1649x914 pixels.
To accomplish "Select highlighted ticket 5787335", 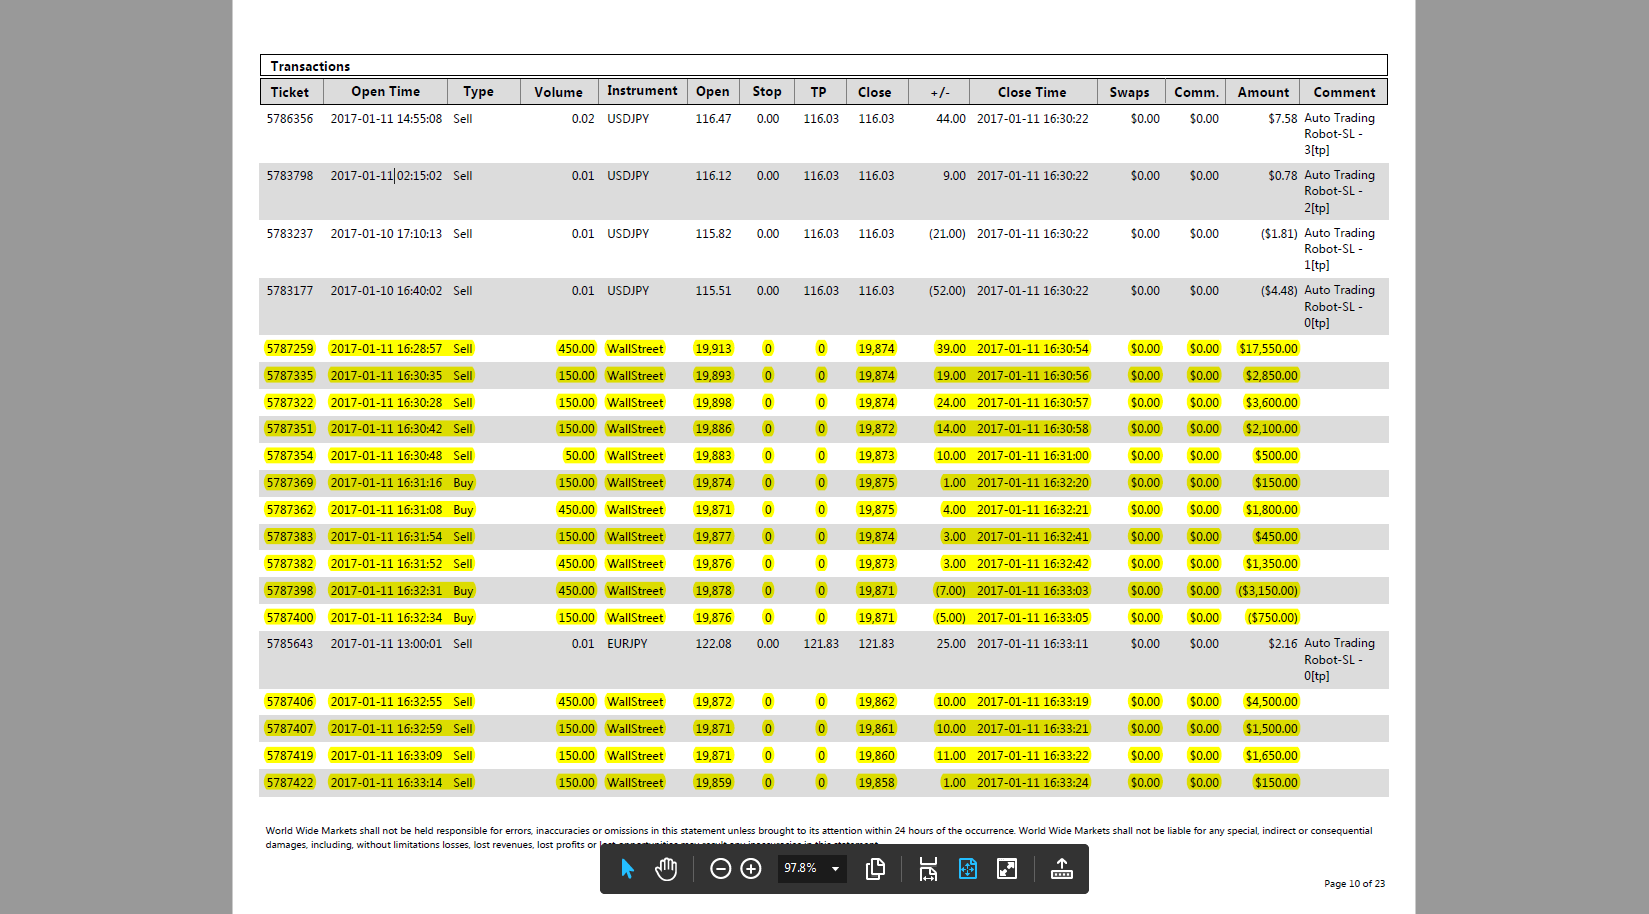I will click(290, 376).
